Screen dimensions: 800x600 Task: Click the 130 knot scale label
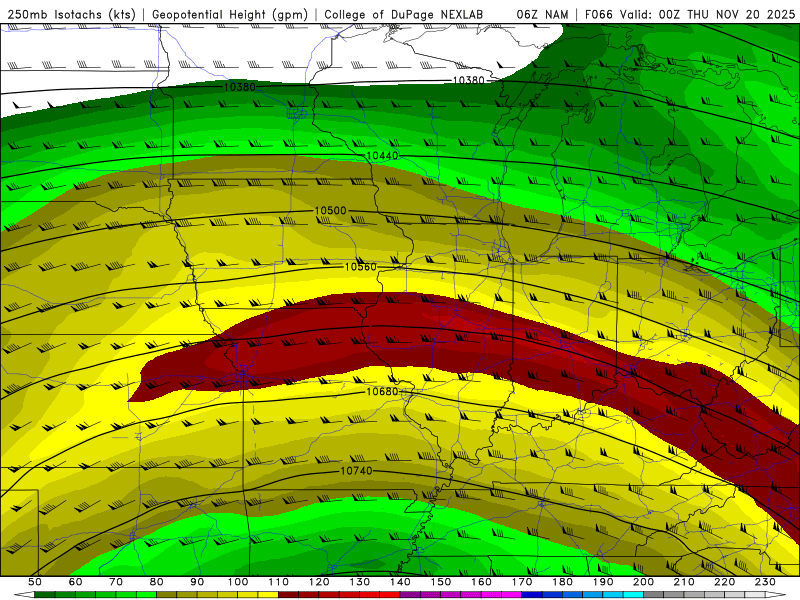(x=360, y=582)
